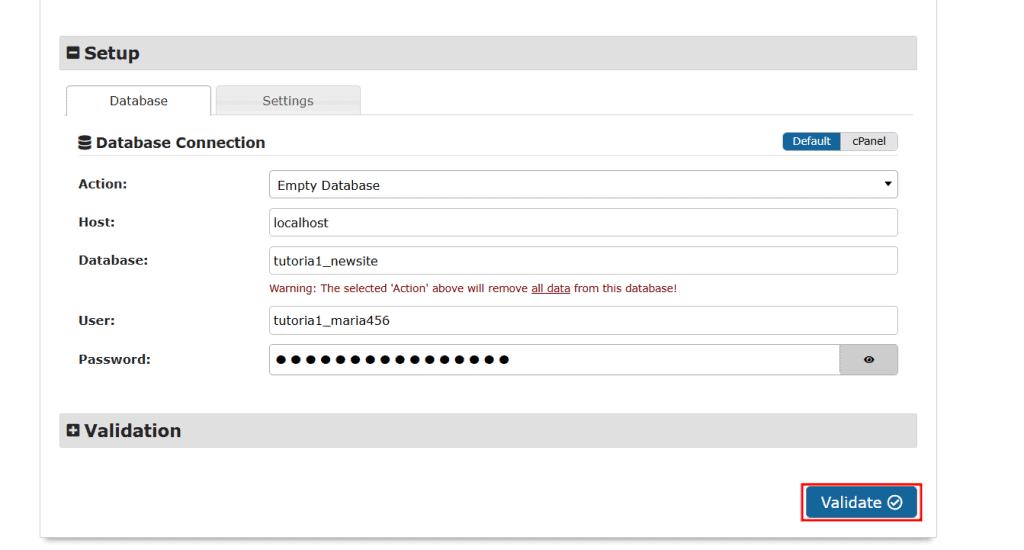This screenshot has width=1024, height=550.
Task: Click the Host field containing localhost
Action: coord(583,223)
